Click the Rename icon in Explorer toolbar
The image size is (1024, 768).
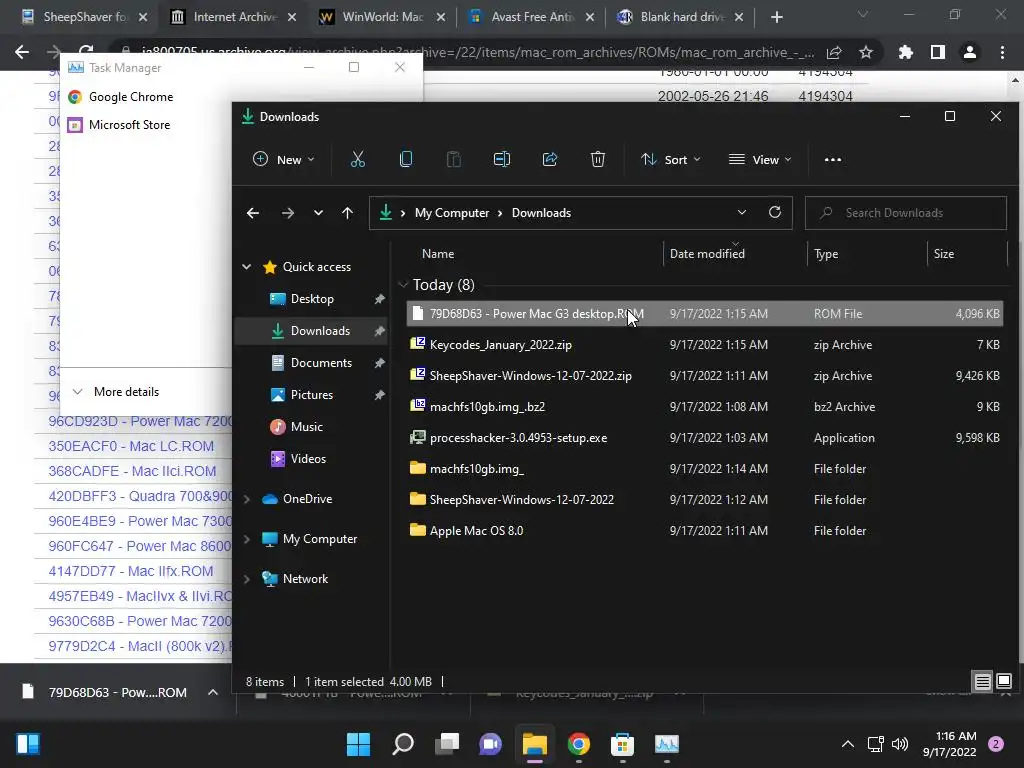tap(502, 159)
